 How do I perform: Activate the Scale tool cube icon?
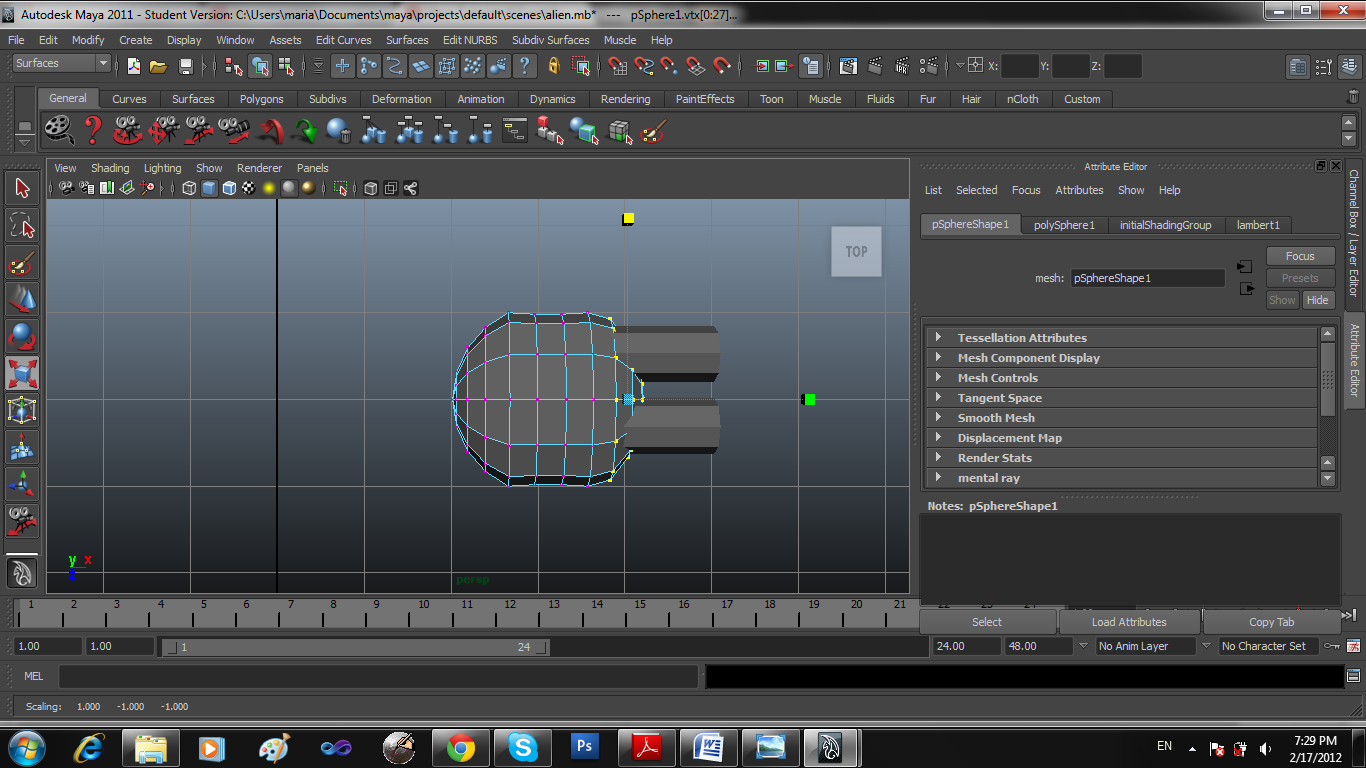point(22,373)
